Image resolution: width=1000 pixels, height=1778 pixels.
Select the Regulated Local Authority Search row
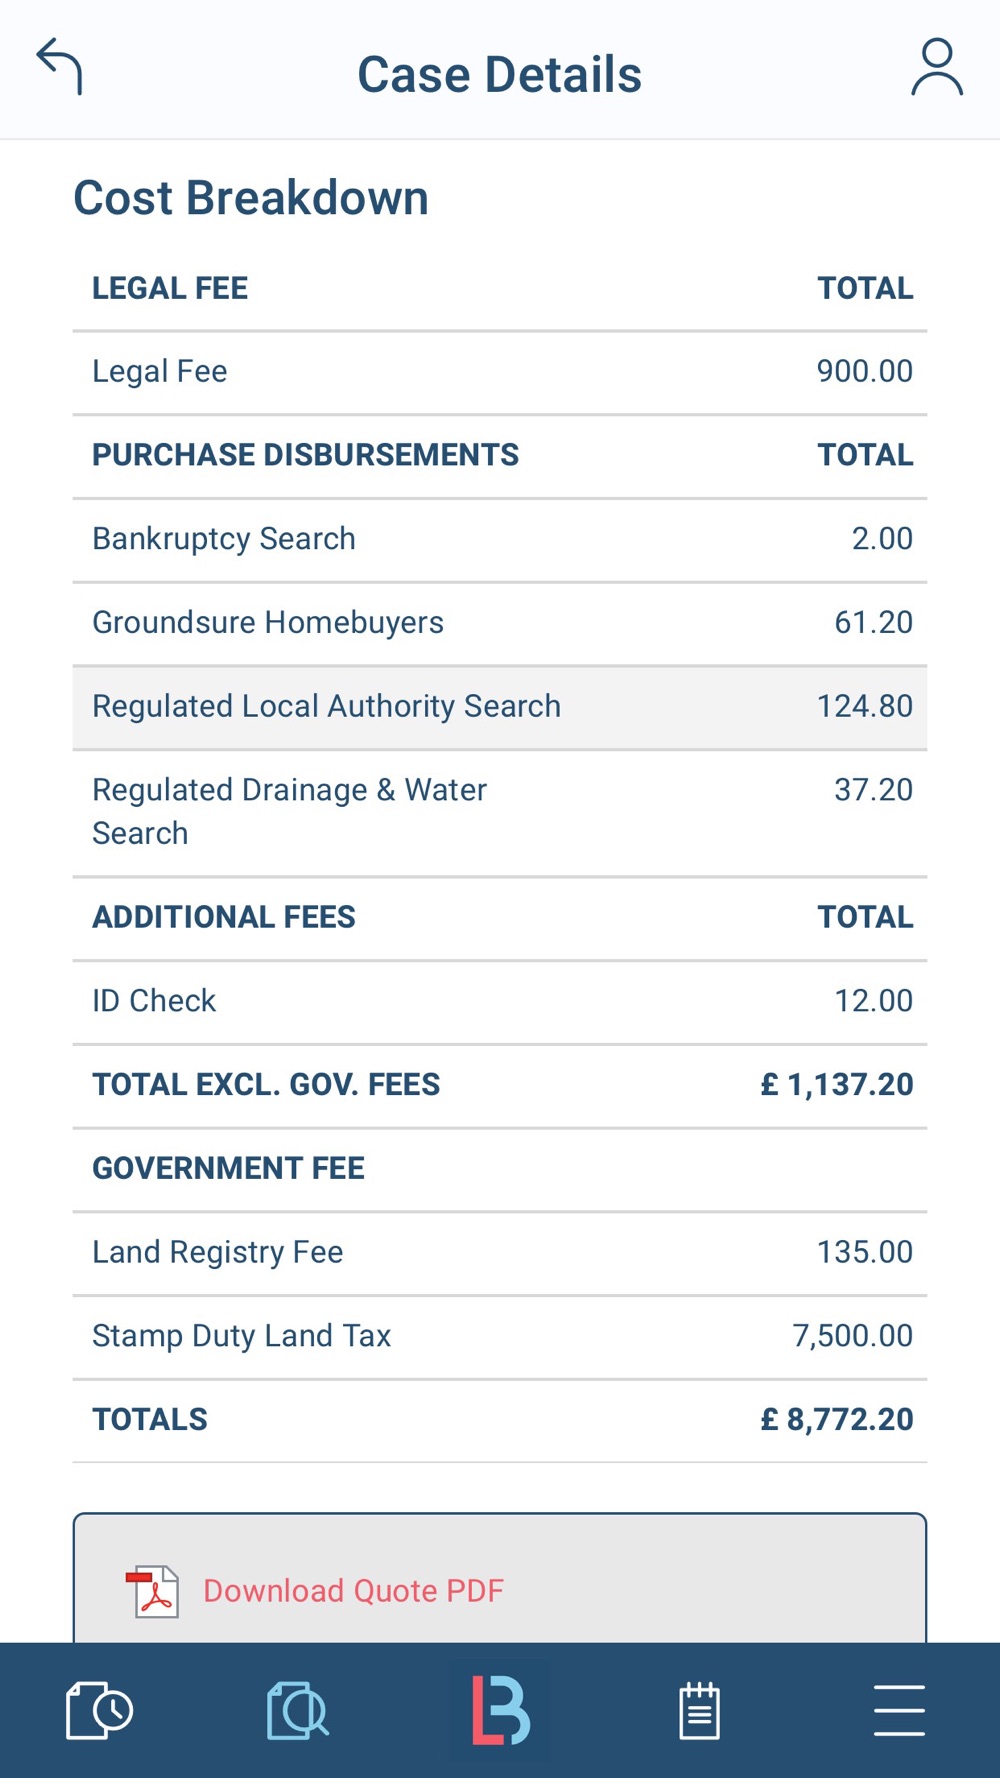pyautogui.click(x=499, y=707)
